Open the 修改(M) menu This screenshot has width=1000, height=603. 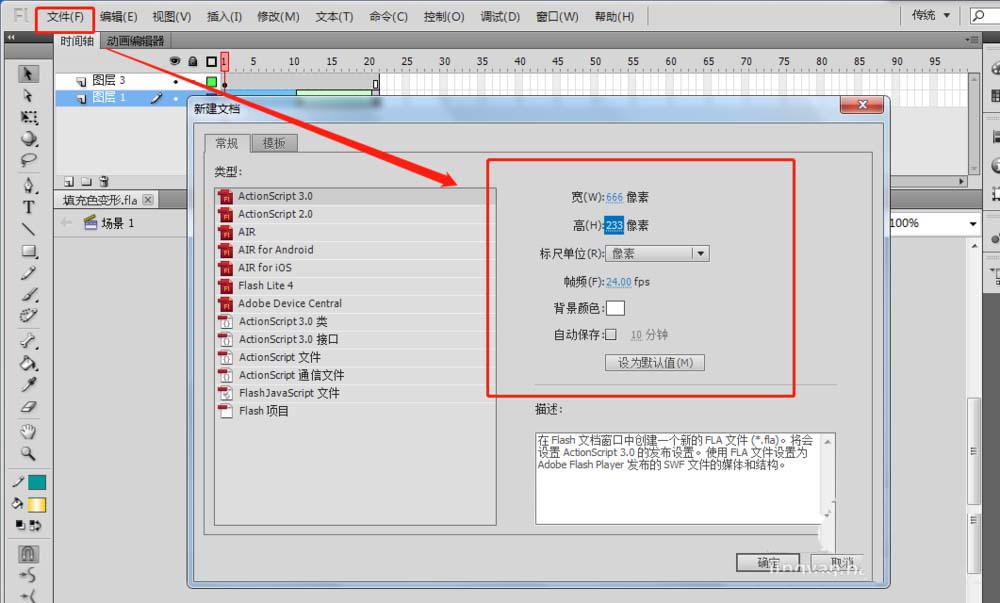278,17
